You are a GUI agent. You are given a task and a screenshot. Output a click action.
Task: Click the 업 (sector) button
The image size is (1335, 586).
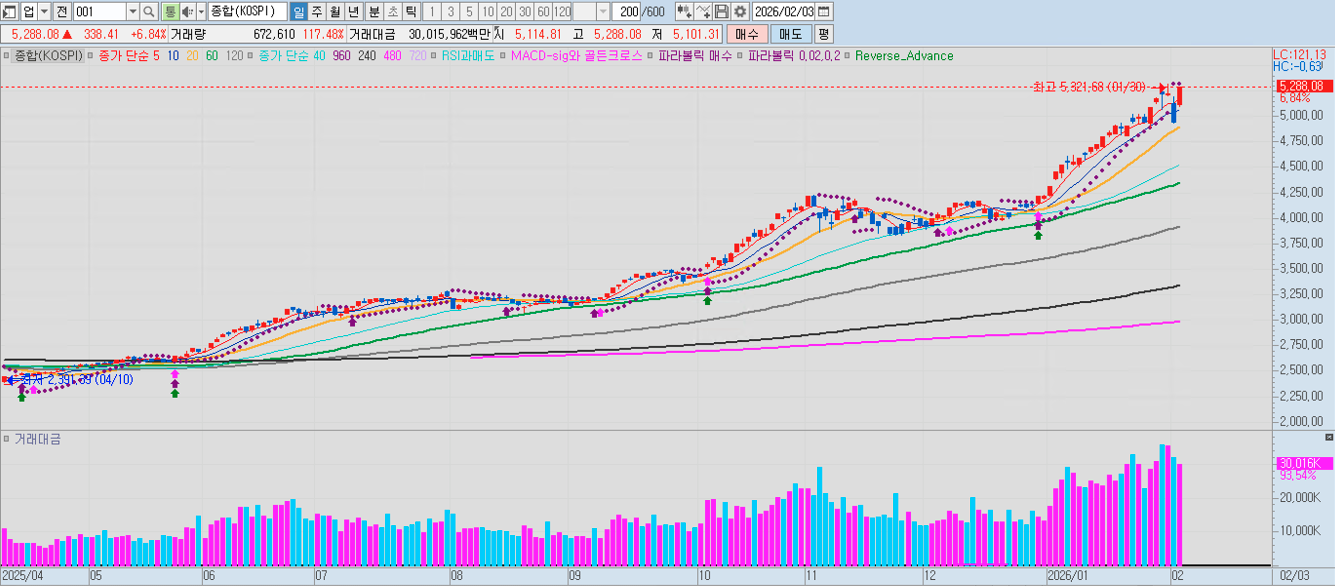pos(29,11)
